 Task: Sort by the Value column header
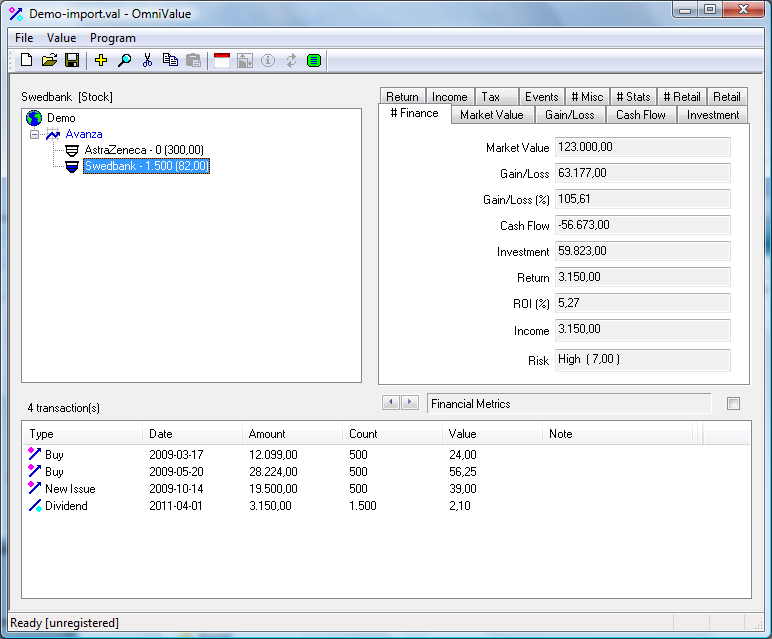coord(492,434)
